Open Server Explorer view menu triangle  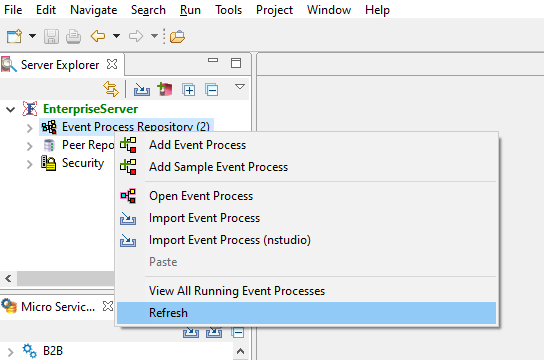click(x=240, y=86)
